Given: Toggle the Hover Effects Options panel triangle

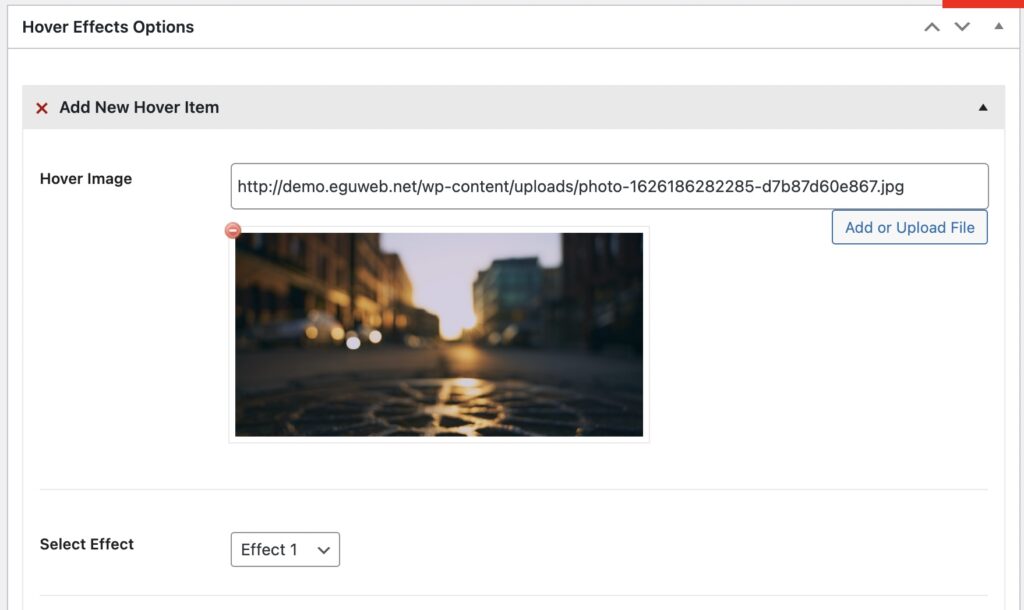Looking at the screenshot, I should 998,26.
